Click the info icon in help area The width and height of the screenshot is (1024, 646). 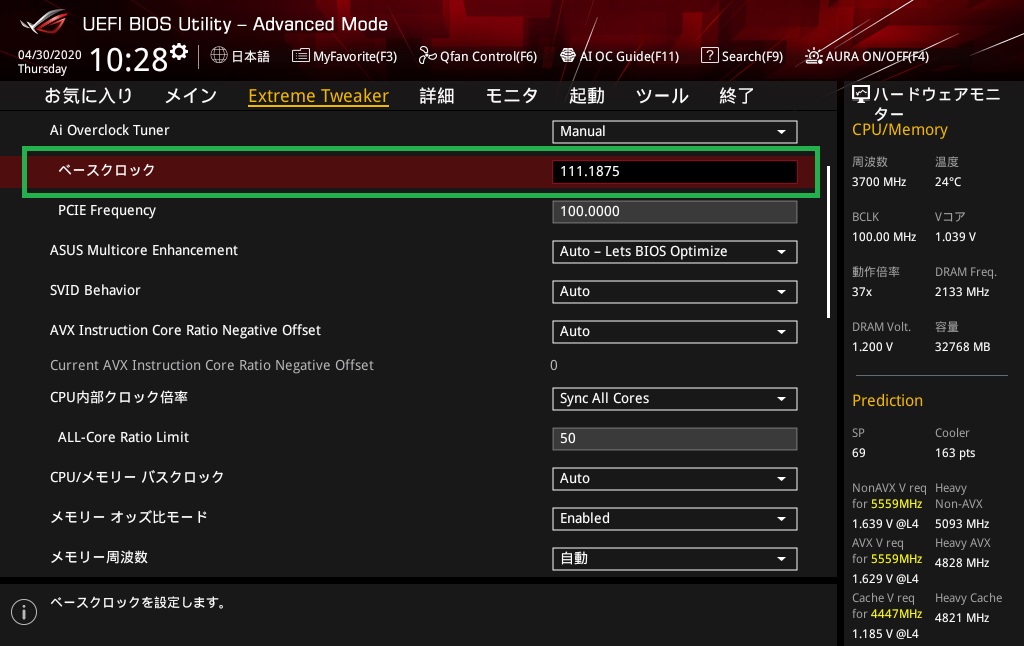tap(24, 612)
